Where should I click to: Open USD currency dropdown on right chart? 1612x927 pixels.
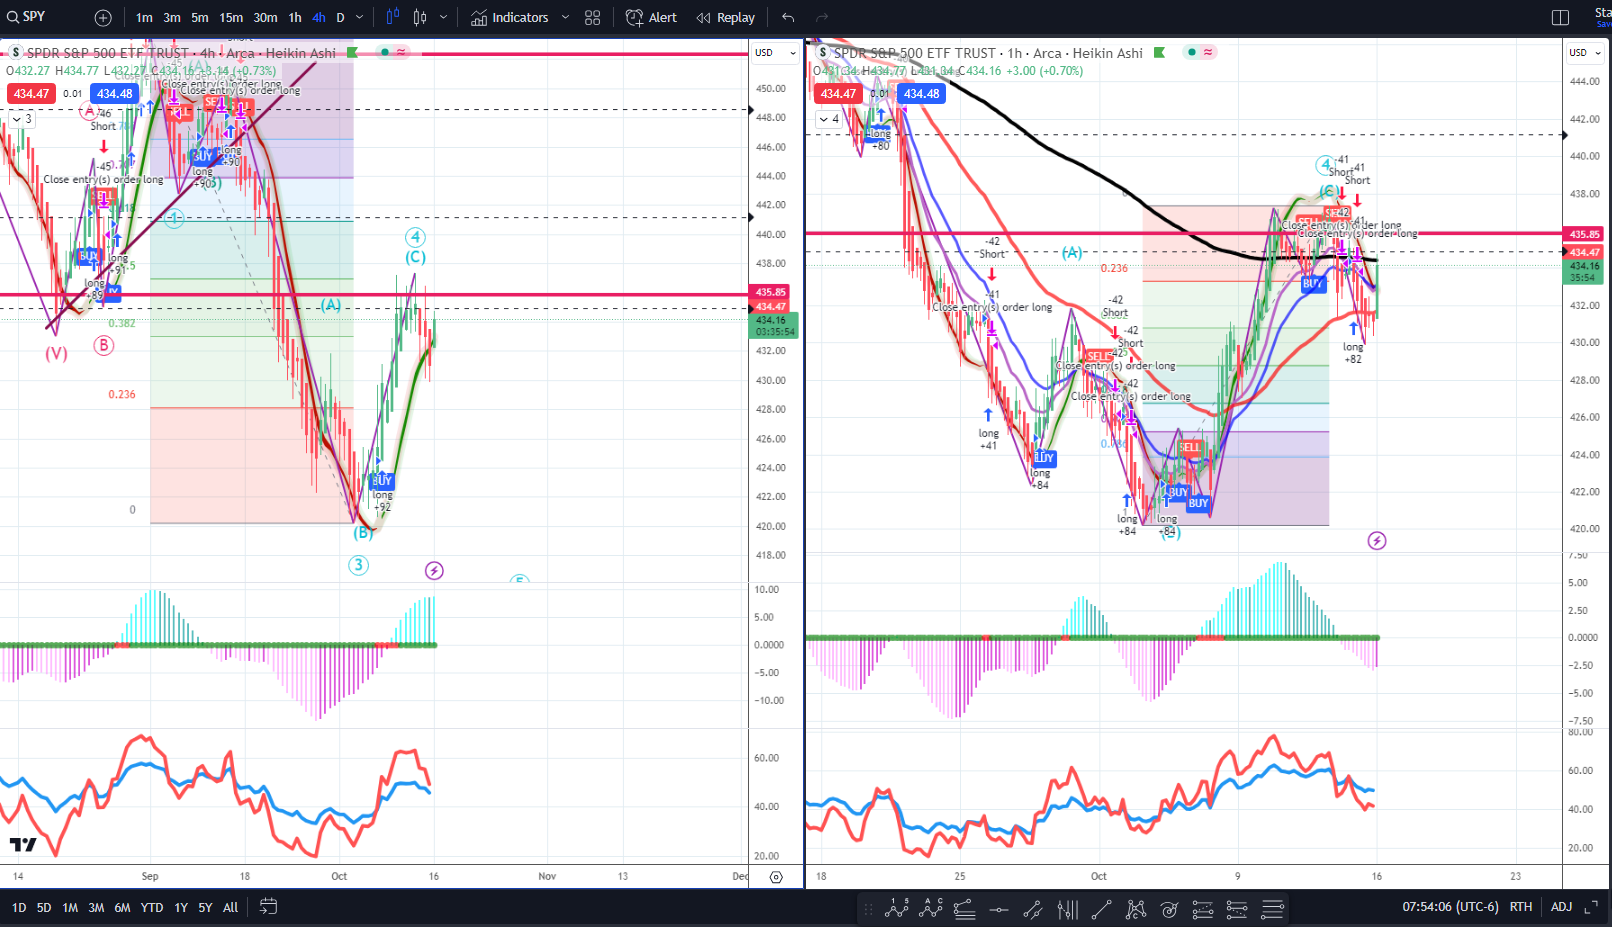click(x=1584, y=52)
